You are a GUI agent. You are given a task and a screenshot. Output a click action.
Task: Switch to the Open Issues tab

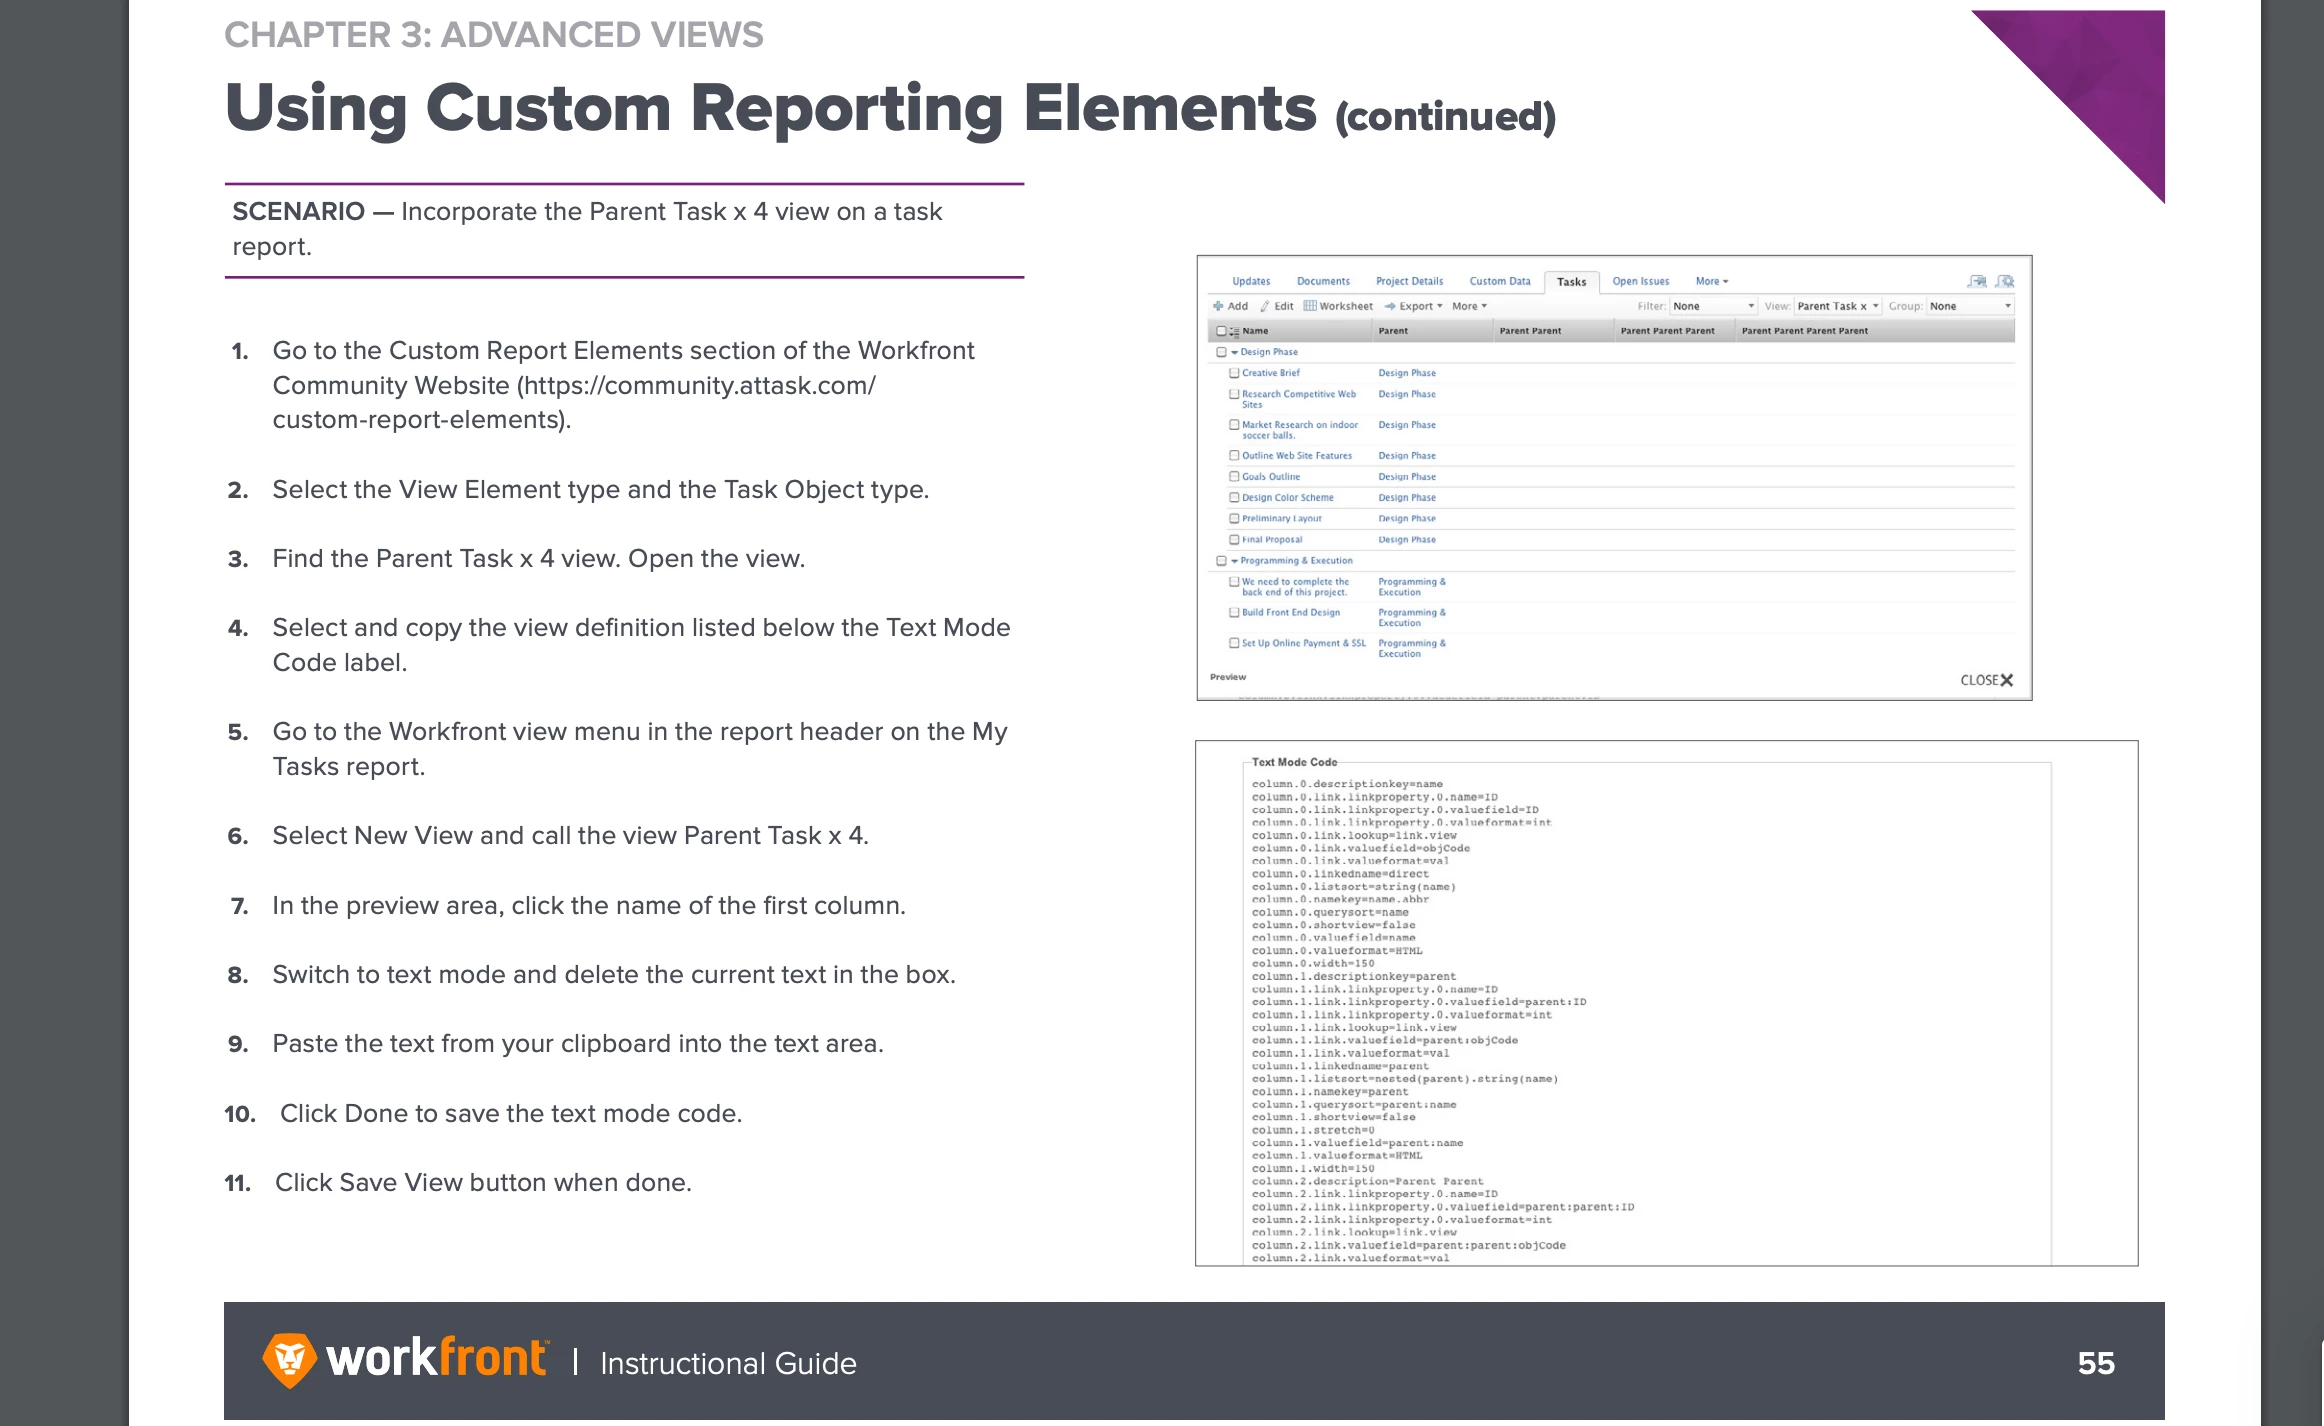1640,282
